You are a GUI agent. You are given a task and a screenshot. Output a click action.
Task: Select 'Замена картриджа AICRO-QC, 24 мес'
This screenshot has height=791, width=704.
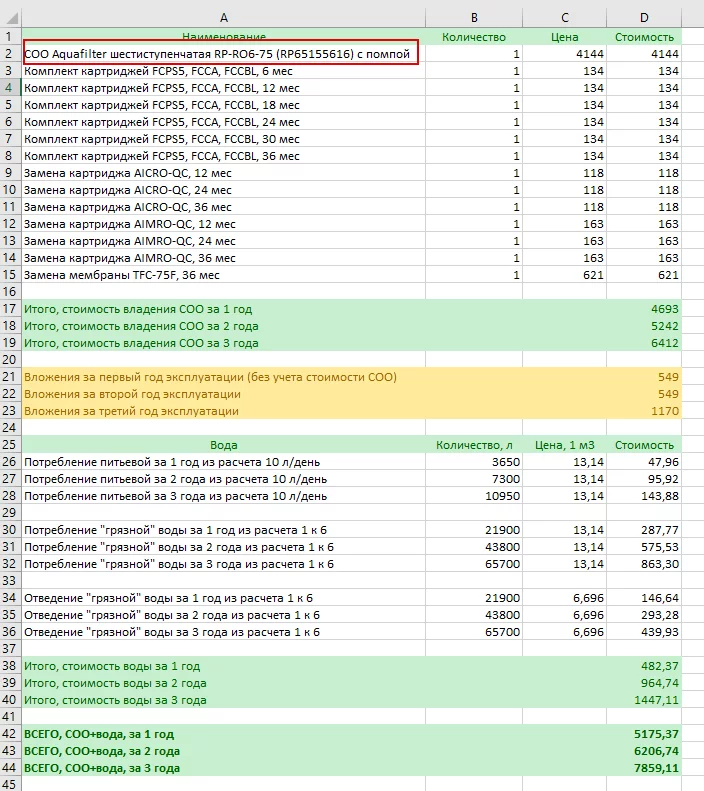223,190
